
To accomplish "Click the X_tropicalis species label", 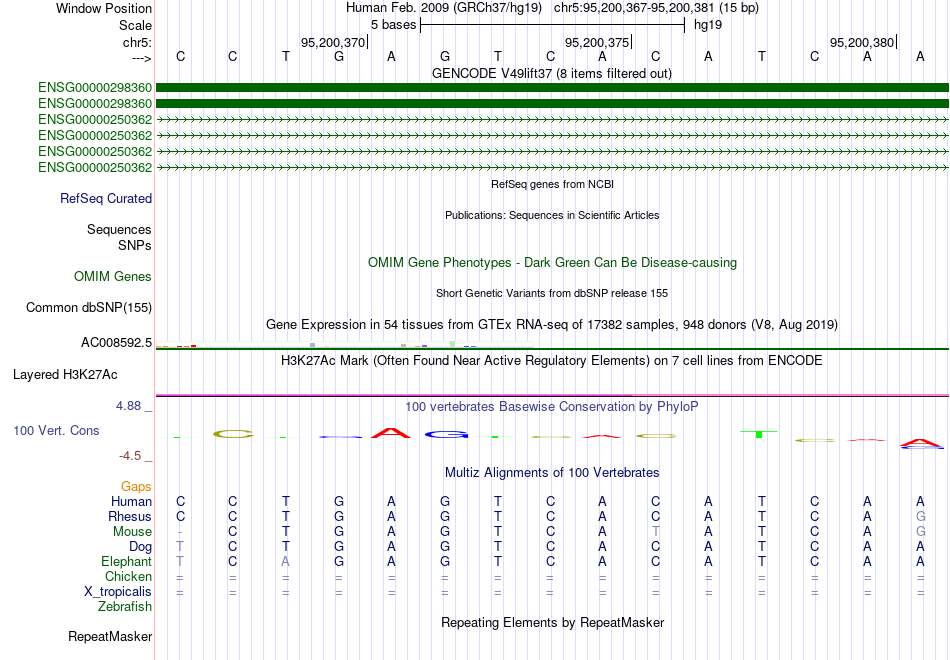I will (x=118, y=592).
